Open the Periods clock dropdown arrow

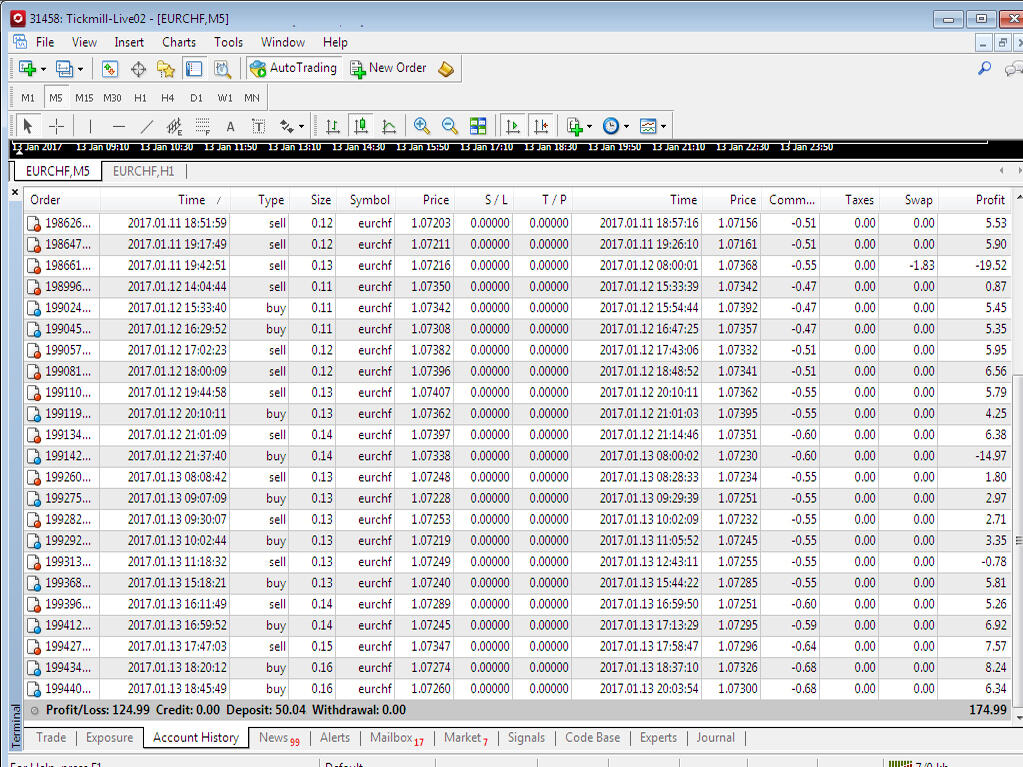pyautogui.click(x=626, y=127)
